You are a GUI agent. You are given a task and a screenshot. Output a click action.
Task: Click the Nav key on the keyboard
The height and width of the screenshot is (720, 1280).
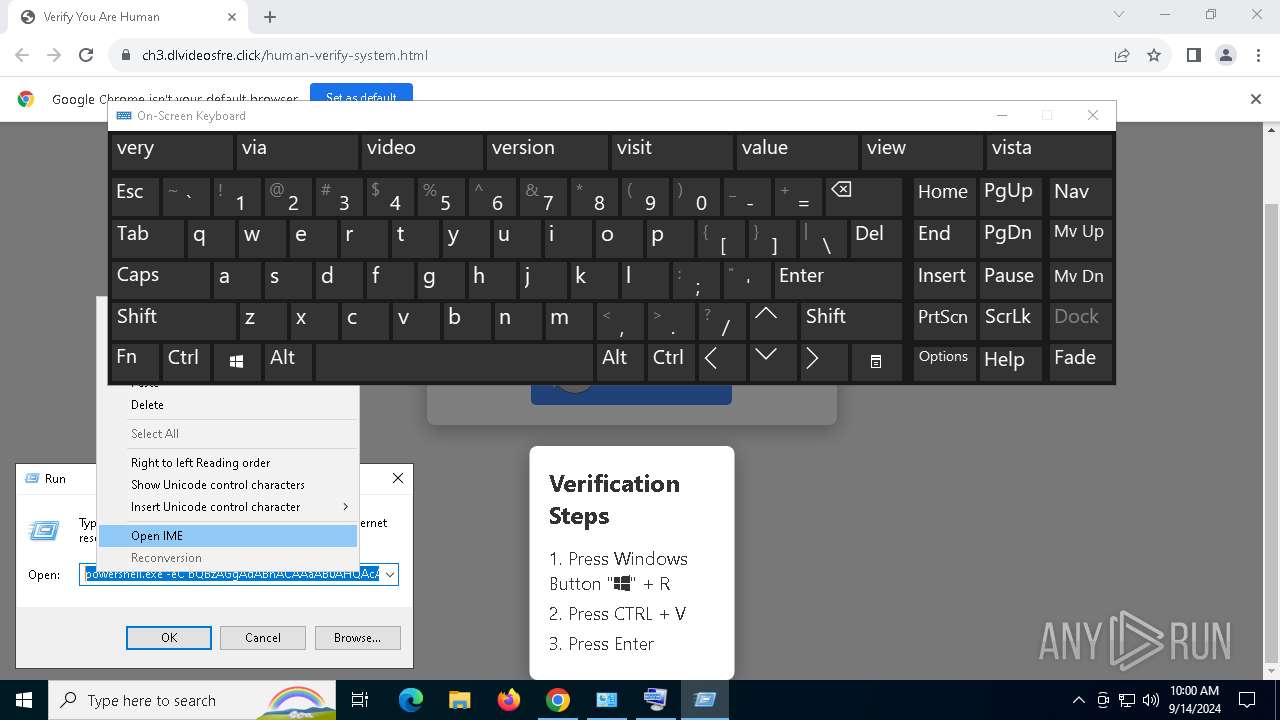coord(1080,197)
